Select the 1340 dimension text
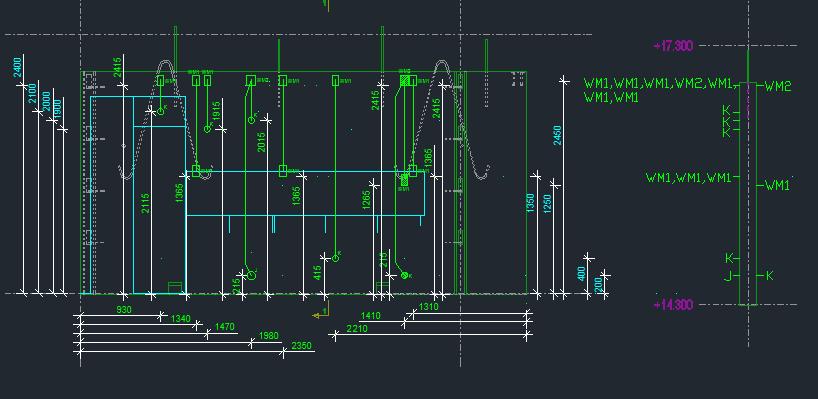Viewport: 818px width, 399px height. pyautogui.click(x=181, y=318)
